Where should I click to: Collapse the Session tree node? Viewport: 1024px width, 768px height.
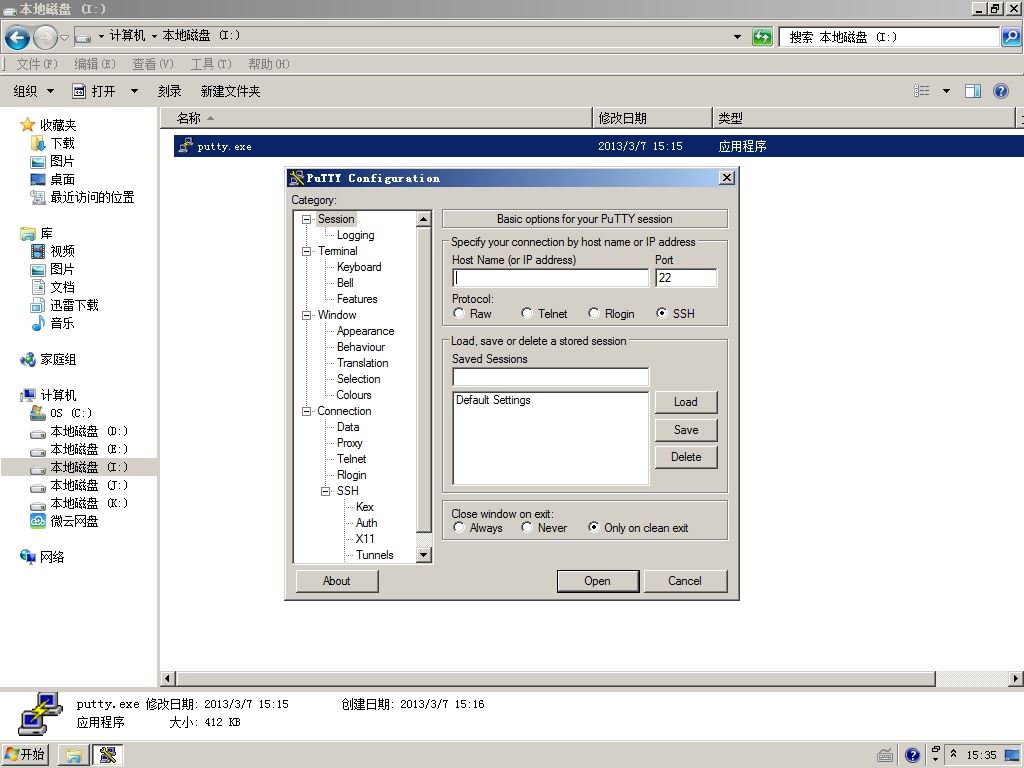(x=306, y=219)
